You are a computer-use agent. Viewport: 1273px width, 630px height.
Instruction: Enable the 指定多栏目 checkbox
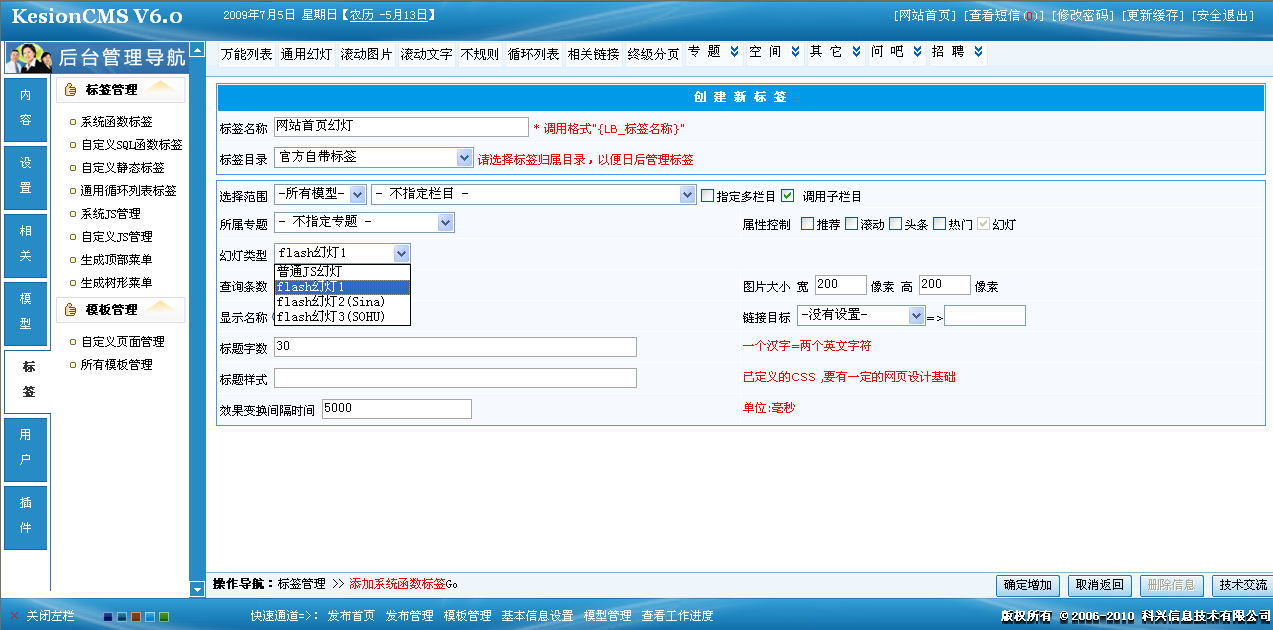pyautogui.click(x=708, y=196)
